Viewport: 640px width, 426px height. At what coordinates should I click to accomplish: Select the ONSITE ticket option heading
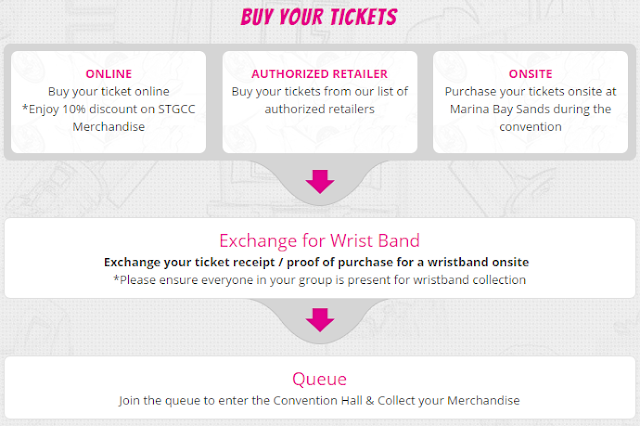point(530,74)
